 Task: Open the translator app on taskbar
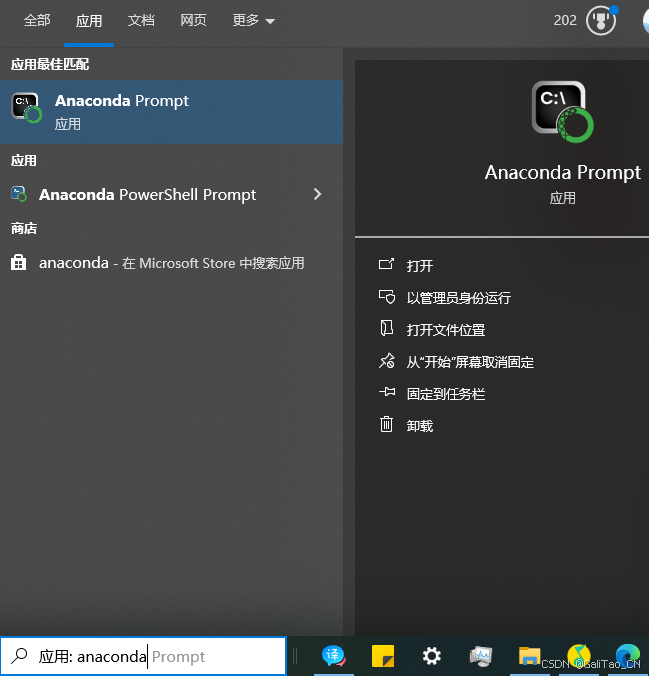333,656
